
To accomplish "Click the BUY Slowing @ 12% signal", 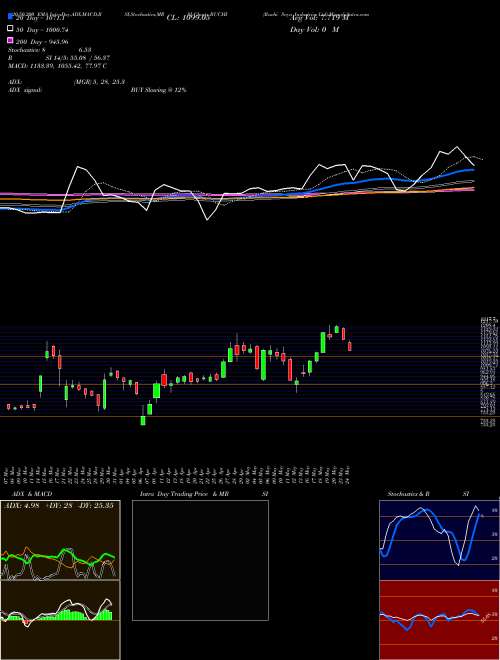I will [159, 90].
